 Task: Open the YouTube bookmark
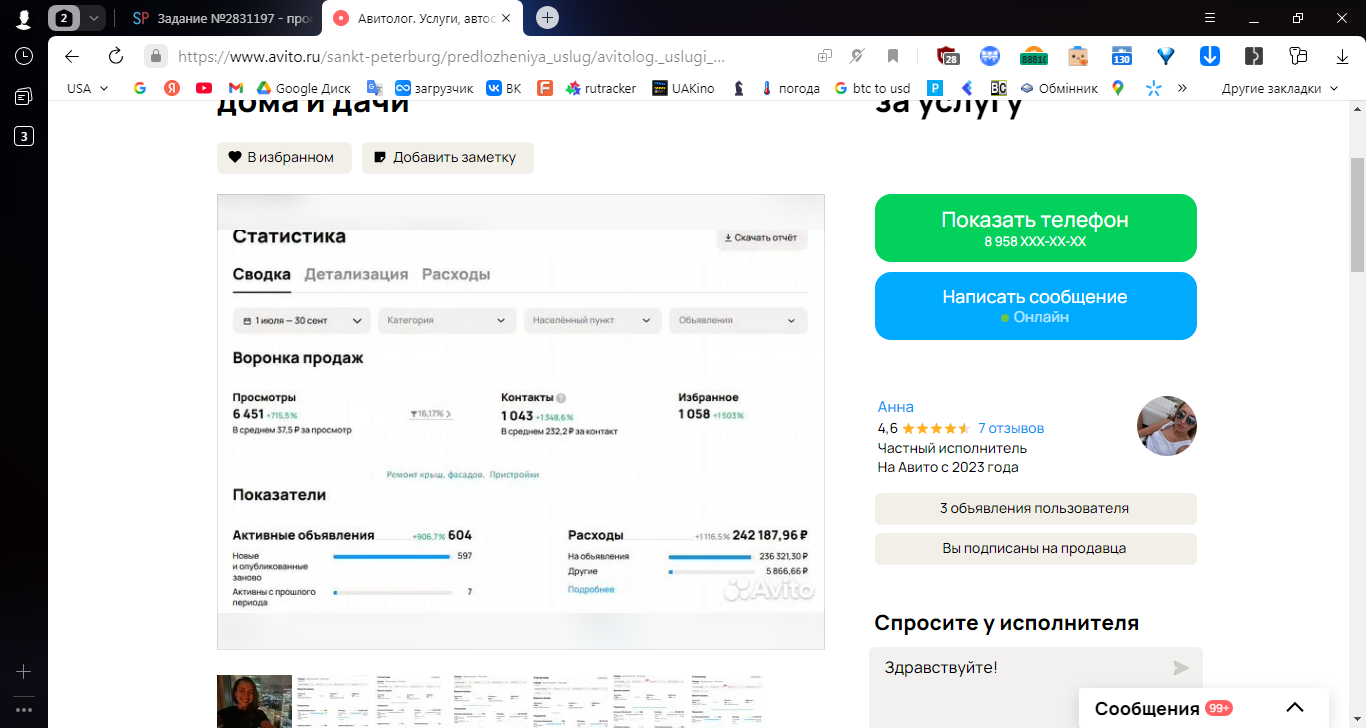point(204,88)
